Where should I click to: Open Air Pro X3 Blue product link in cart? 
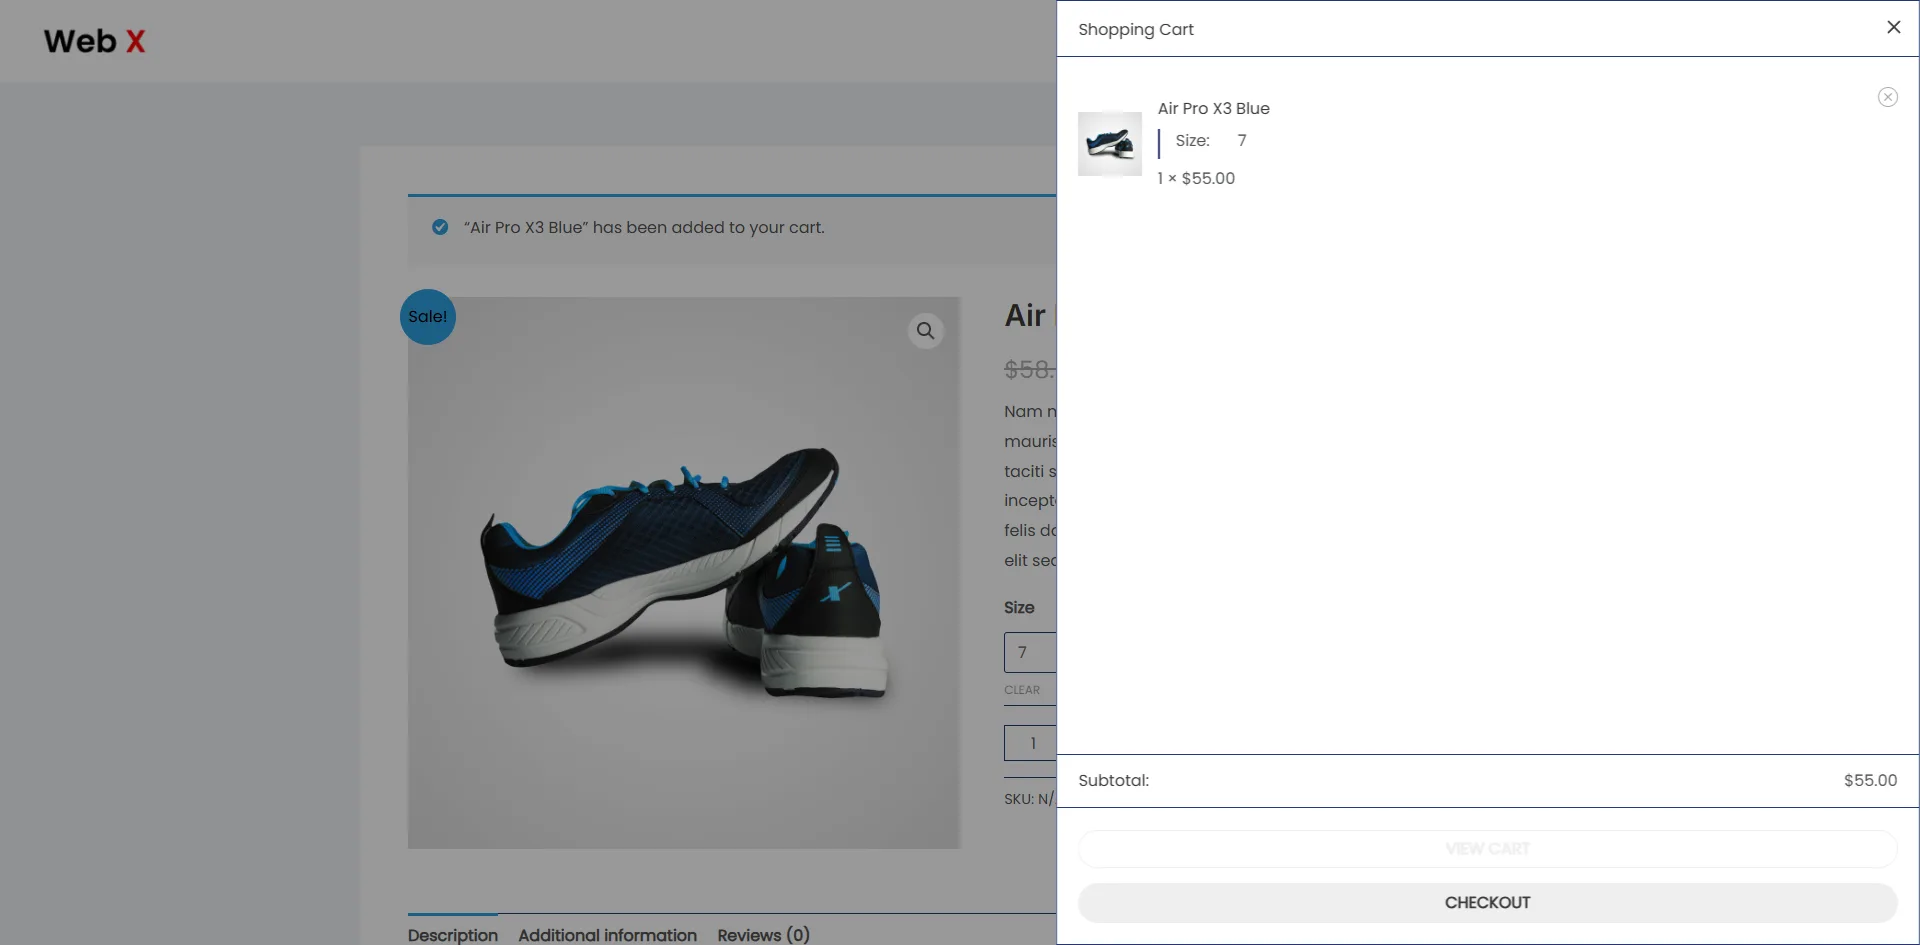point(1213,108)
